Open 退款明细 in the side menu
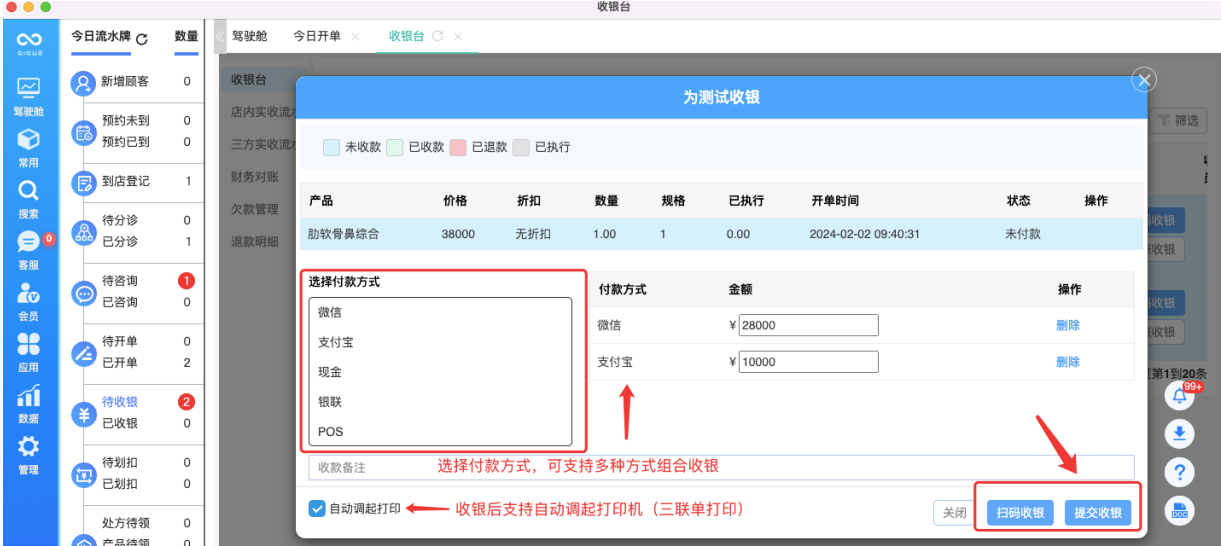Screen dimensions: 1221x546 pos(255,241)
